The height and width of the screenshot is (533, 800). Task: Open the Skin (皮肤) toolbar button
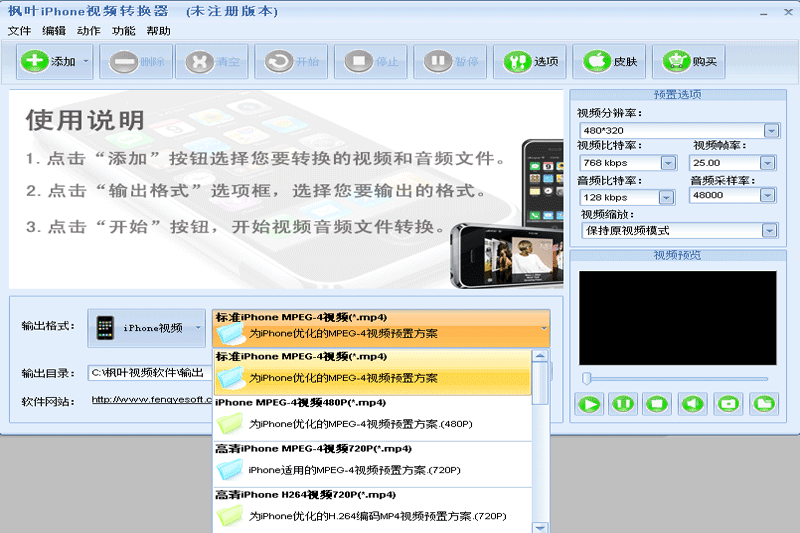tap(609, 62)
